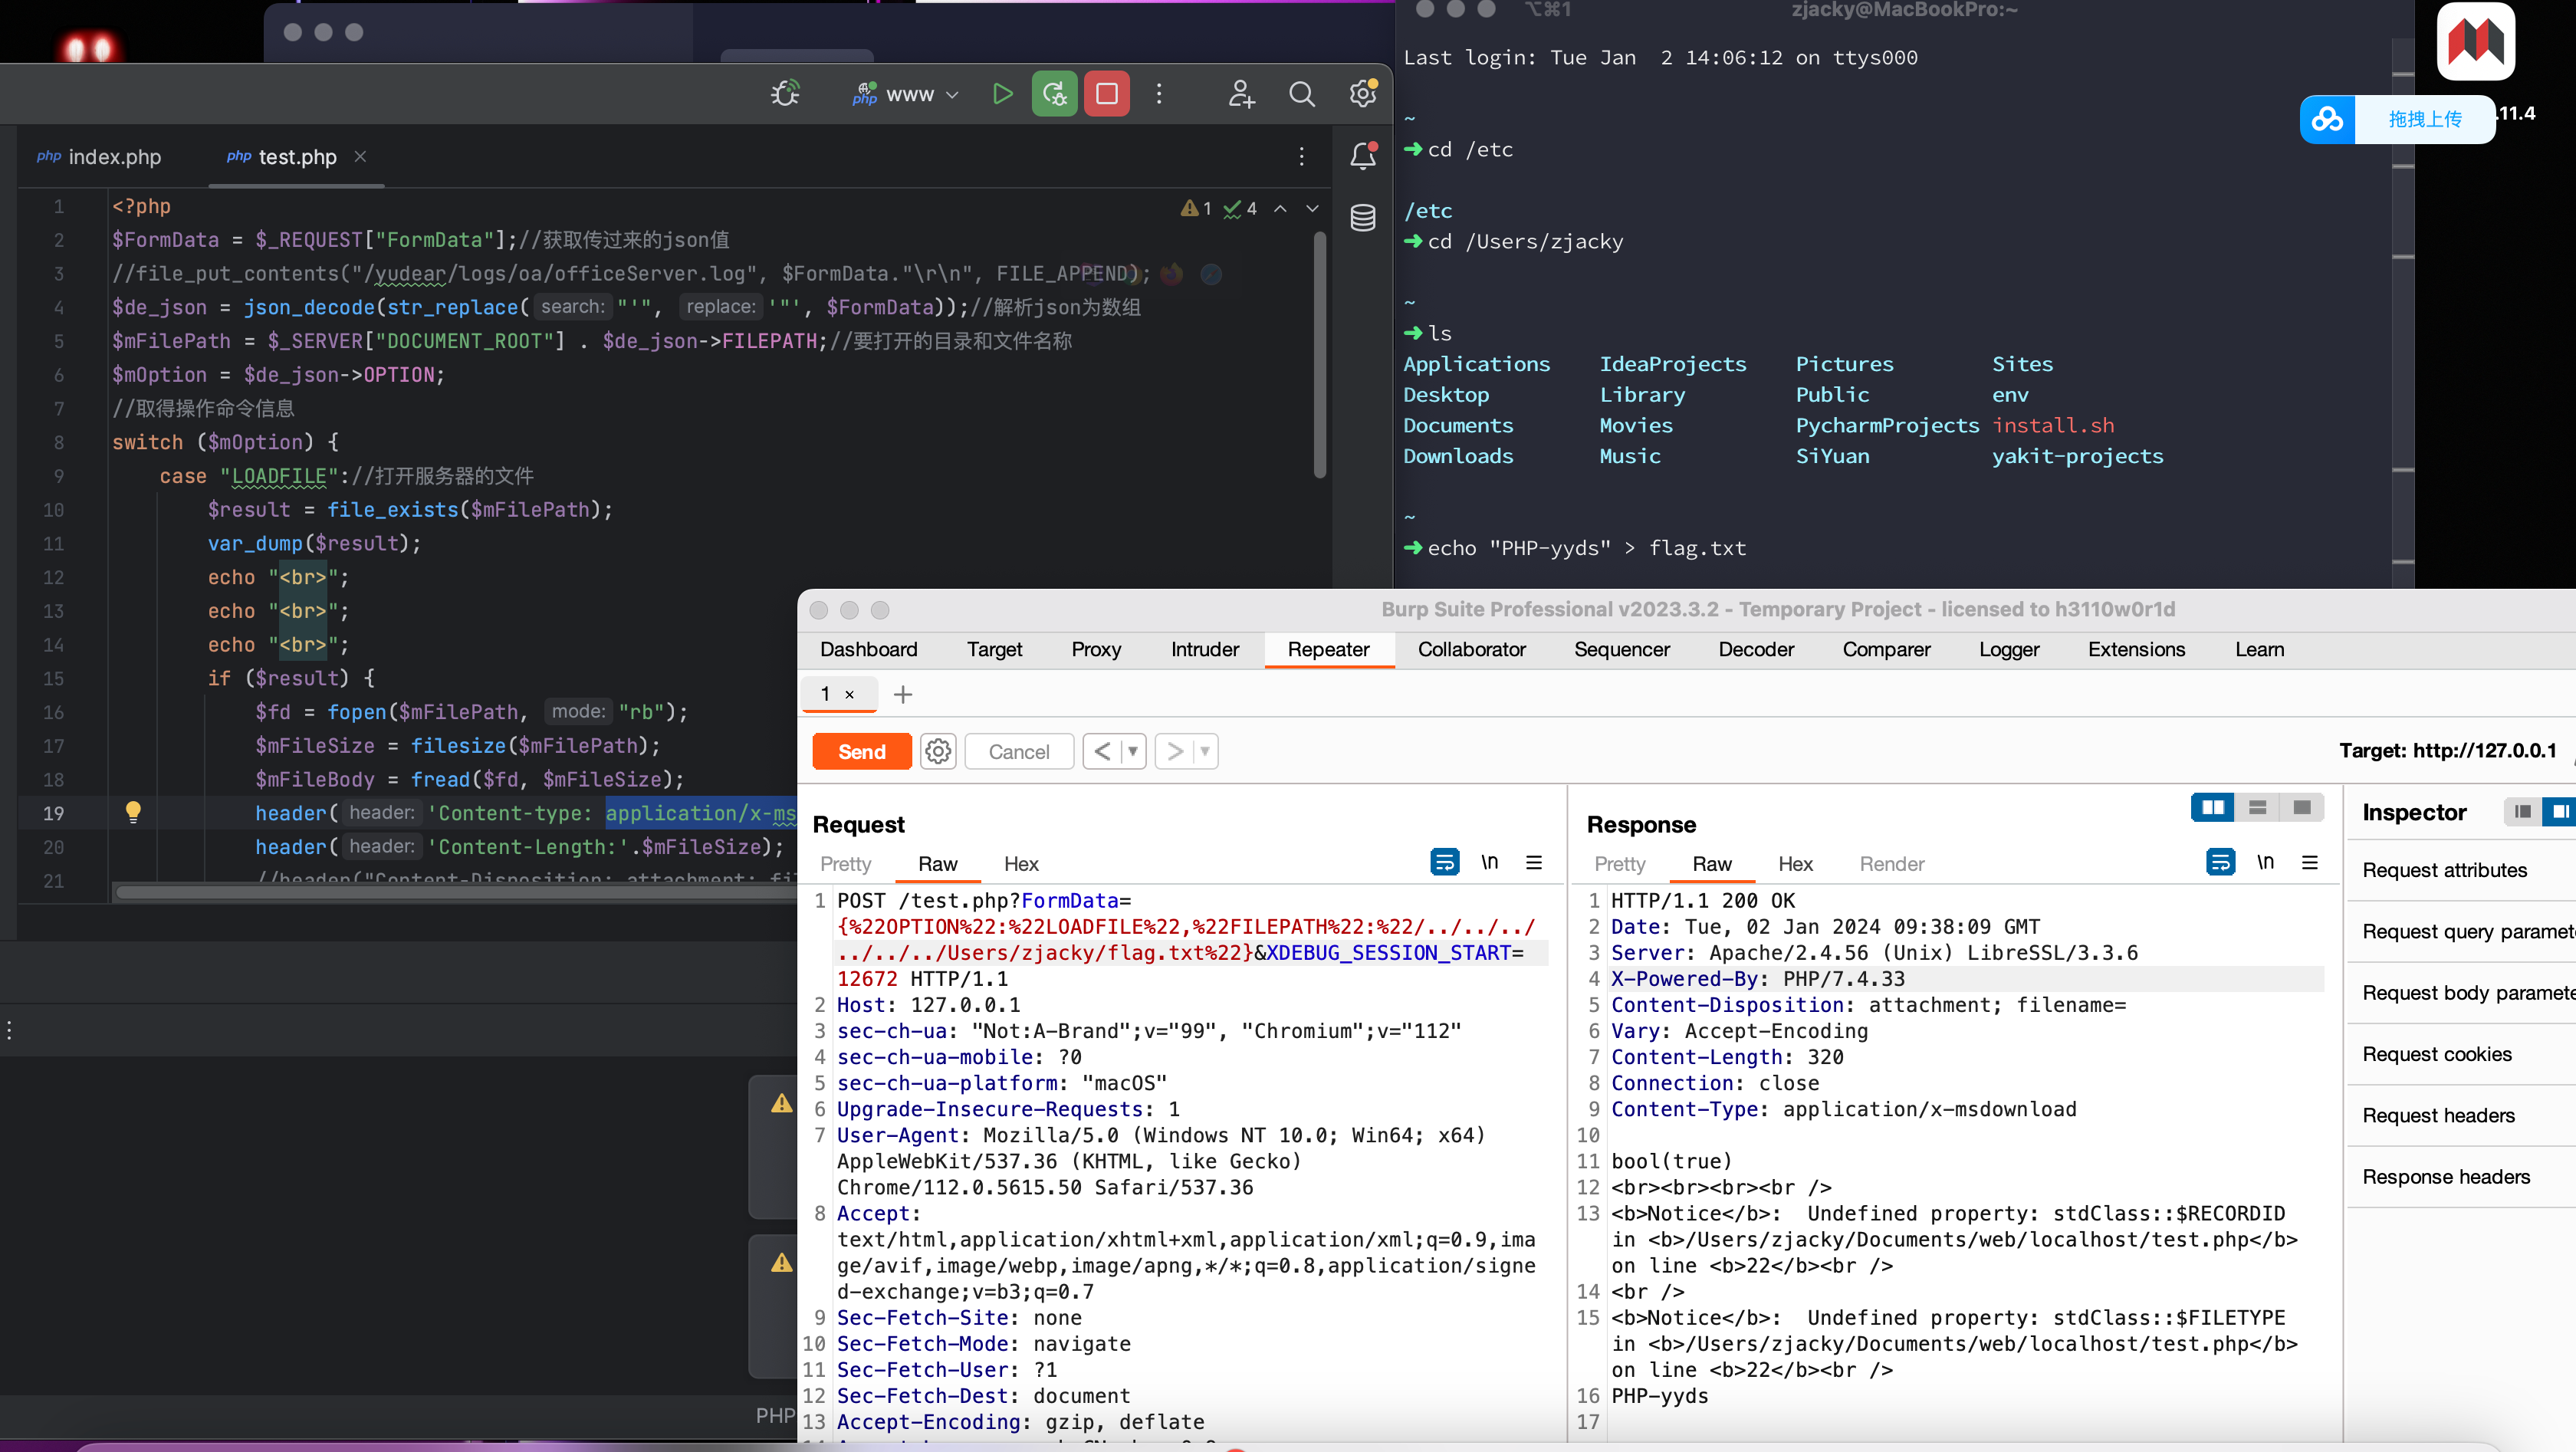Select side-by-side split layout in Burp

pyautogui.click(x=2213, y=807)
